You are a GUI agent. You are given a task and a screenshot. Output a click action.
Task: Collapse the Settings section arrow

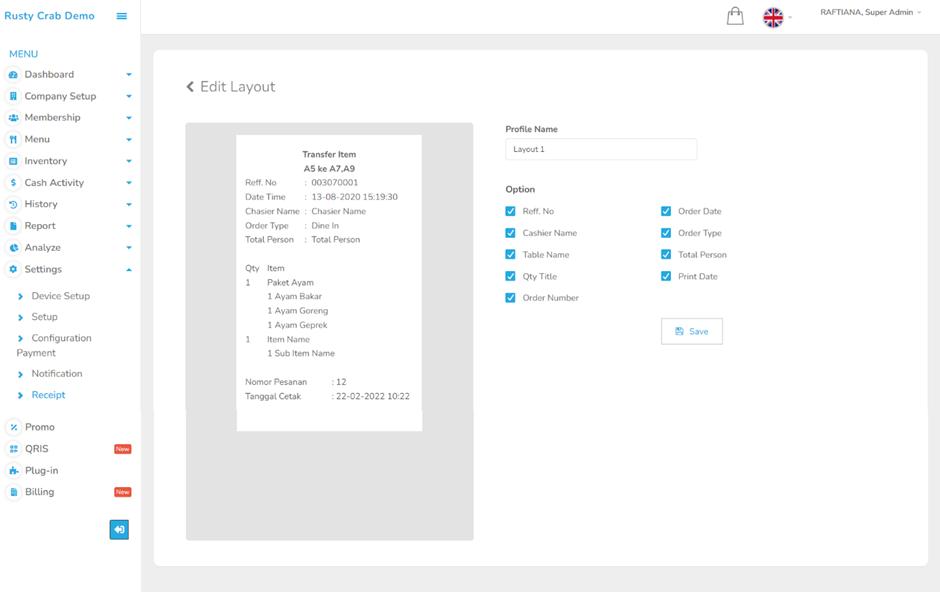tap(129, 270)
